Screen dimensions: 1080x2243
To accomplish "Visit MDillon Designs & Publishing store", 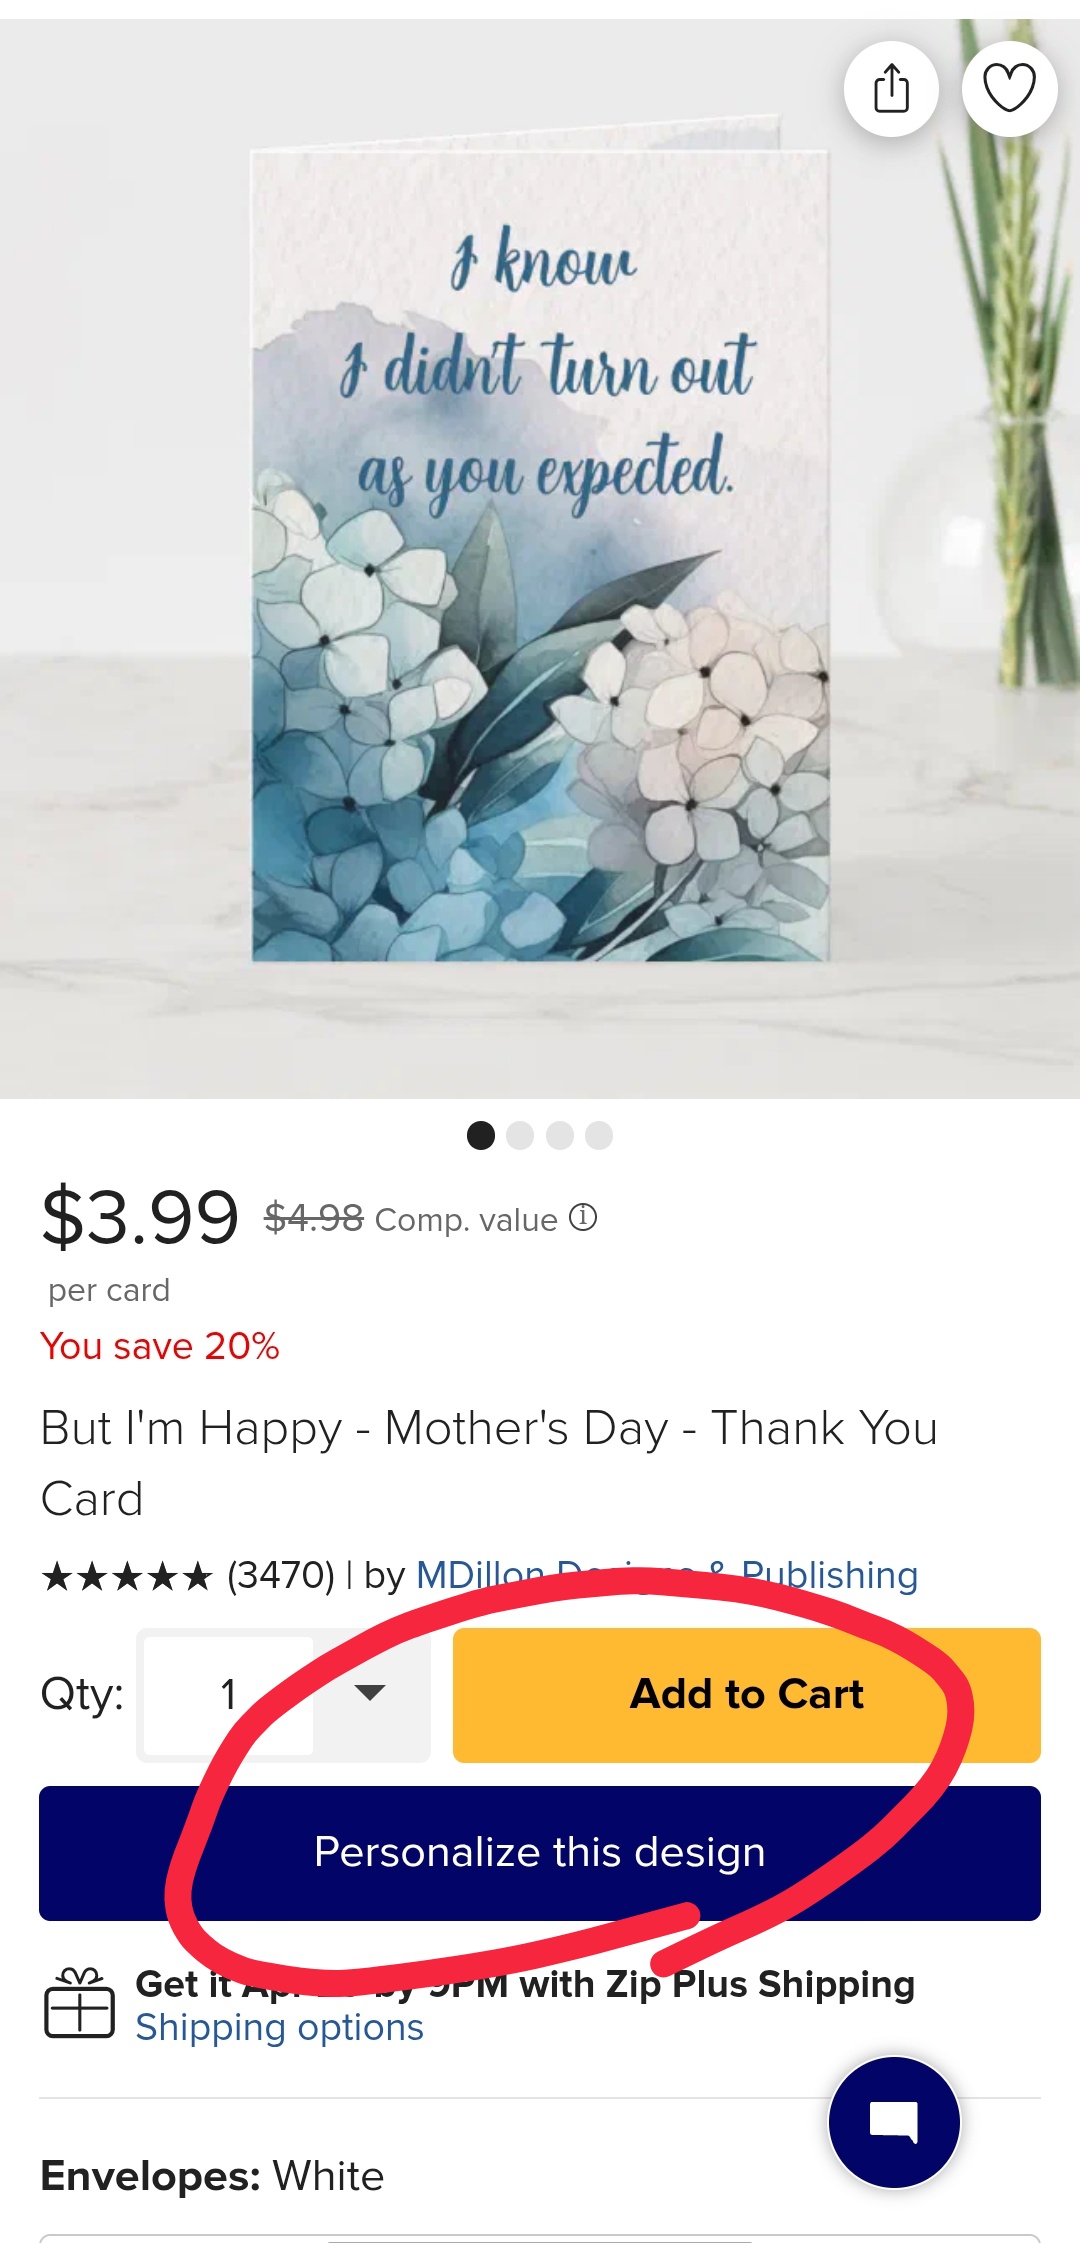I will 667,1575.
